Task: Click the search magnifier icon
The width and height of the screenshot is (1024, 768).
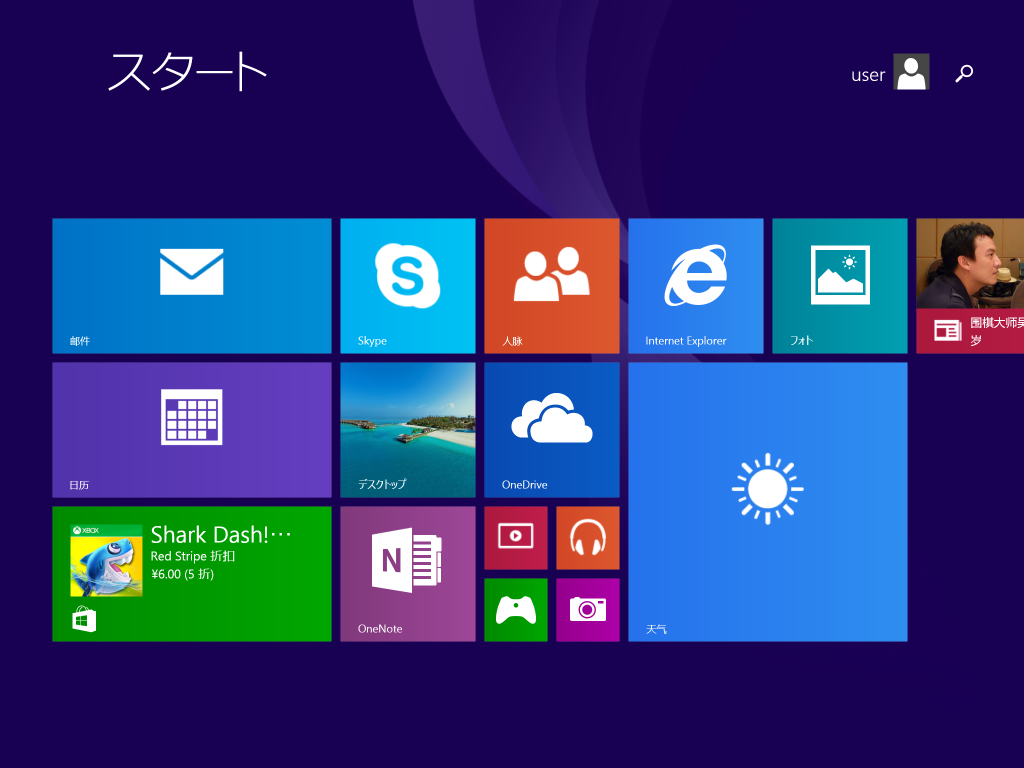Action: (x=965, y=73)
